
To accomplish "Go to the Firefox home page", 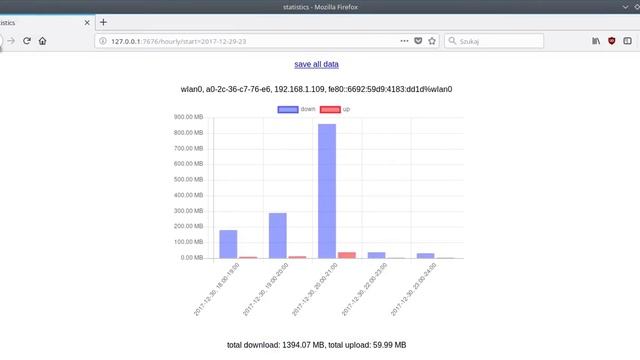I will (42, 41).
